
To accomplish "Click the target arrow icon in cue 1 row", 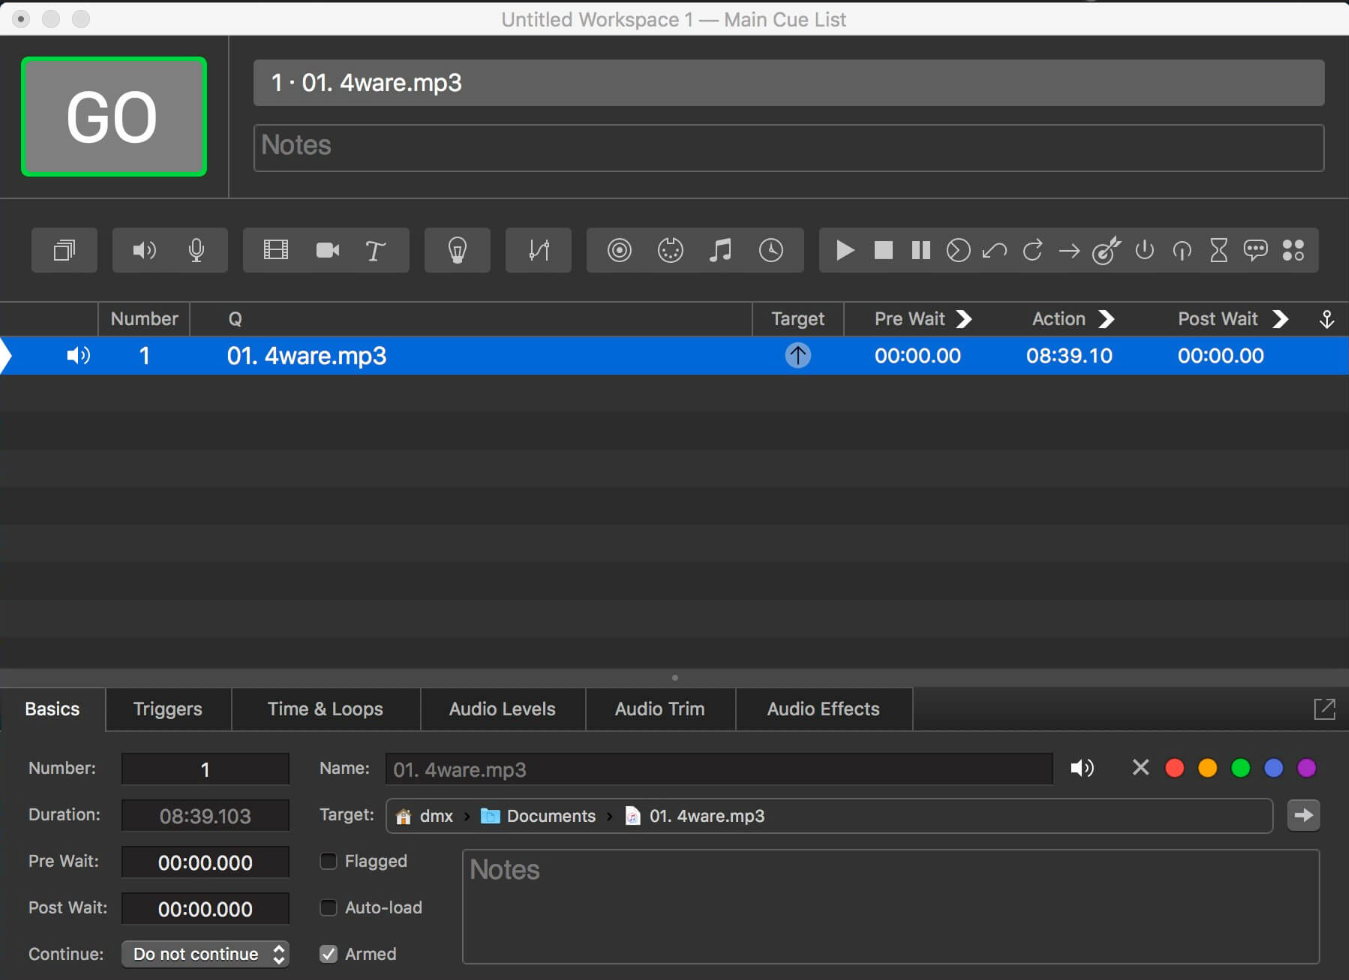I will [x=798, y=355].
